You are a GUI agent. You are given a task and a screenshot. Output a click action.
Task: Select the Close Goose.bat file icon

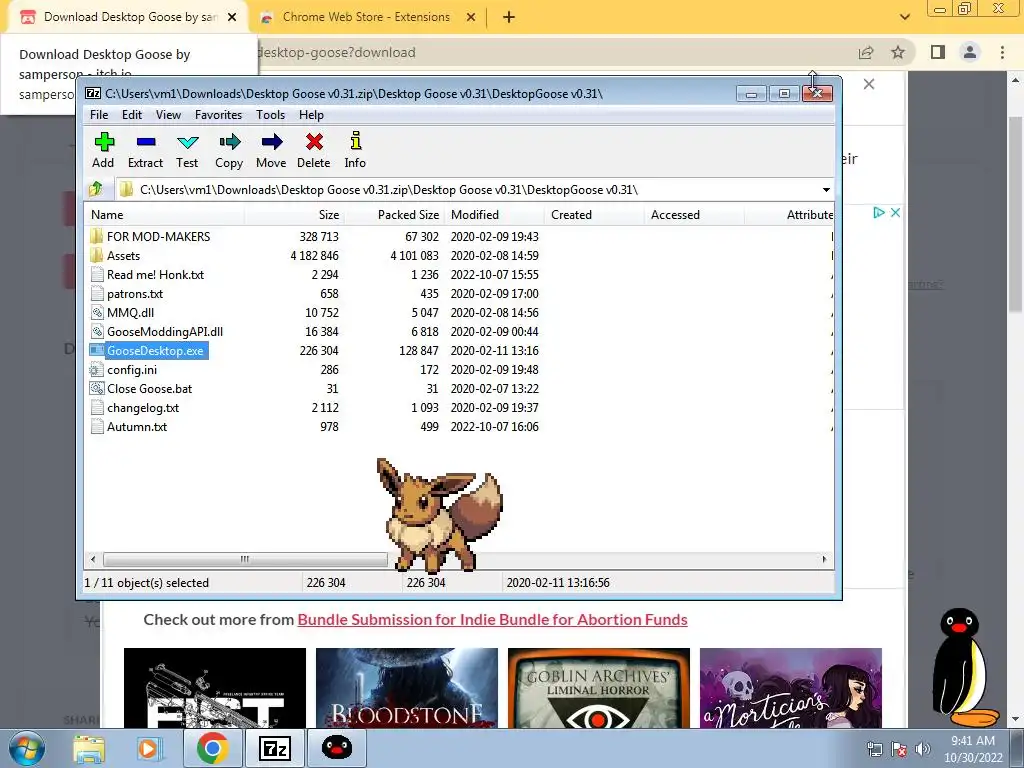[97, 389]
